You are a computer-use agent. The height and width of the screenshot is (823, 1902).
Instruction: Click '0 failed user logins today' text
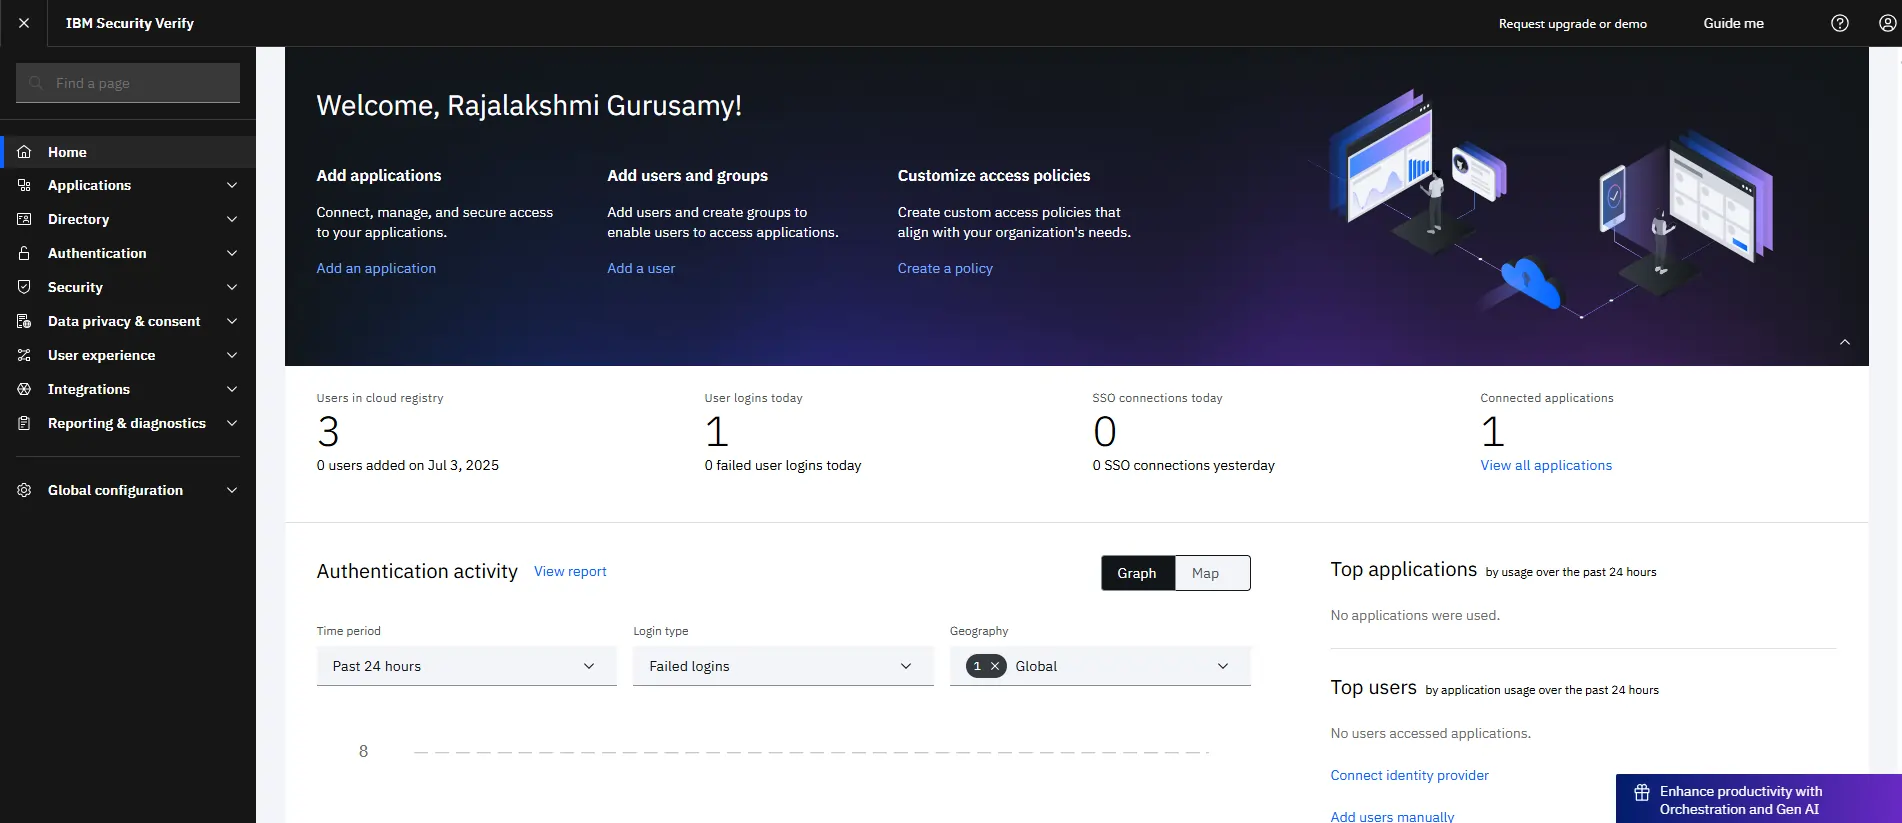(783, 465)
